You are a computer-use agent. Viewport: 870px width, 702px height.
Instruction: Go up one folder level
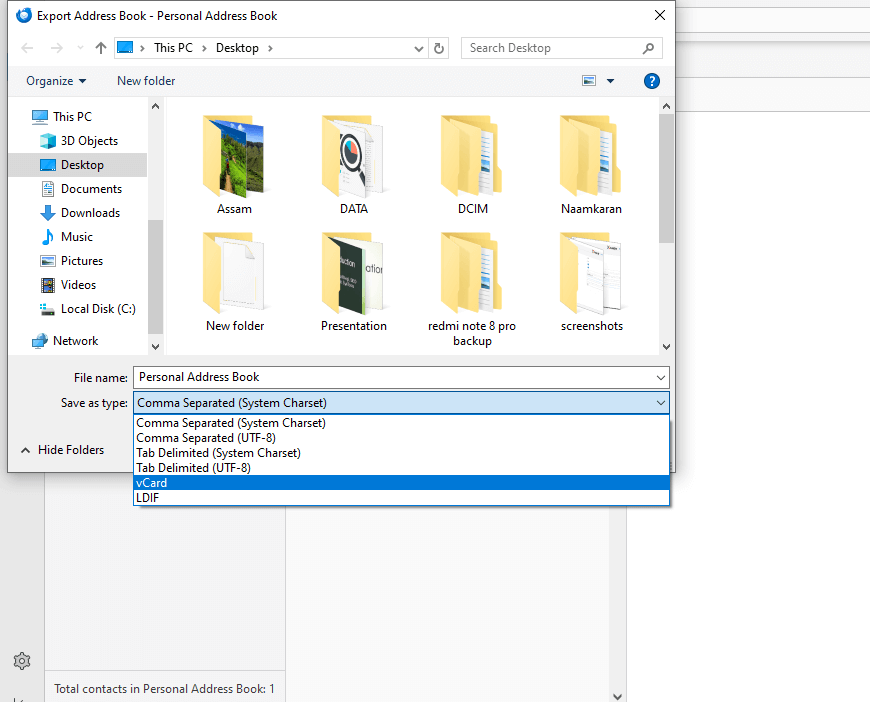[x=101, y=48]
